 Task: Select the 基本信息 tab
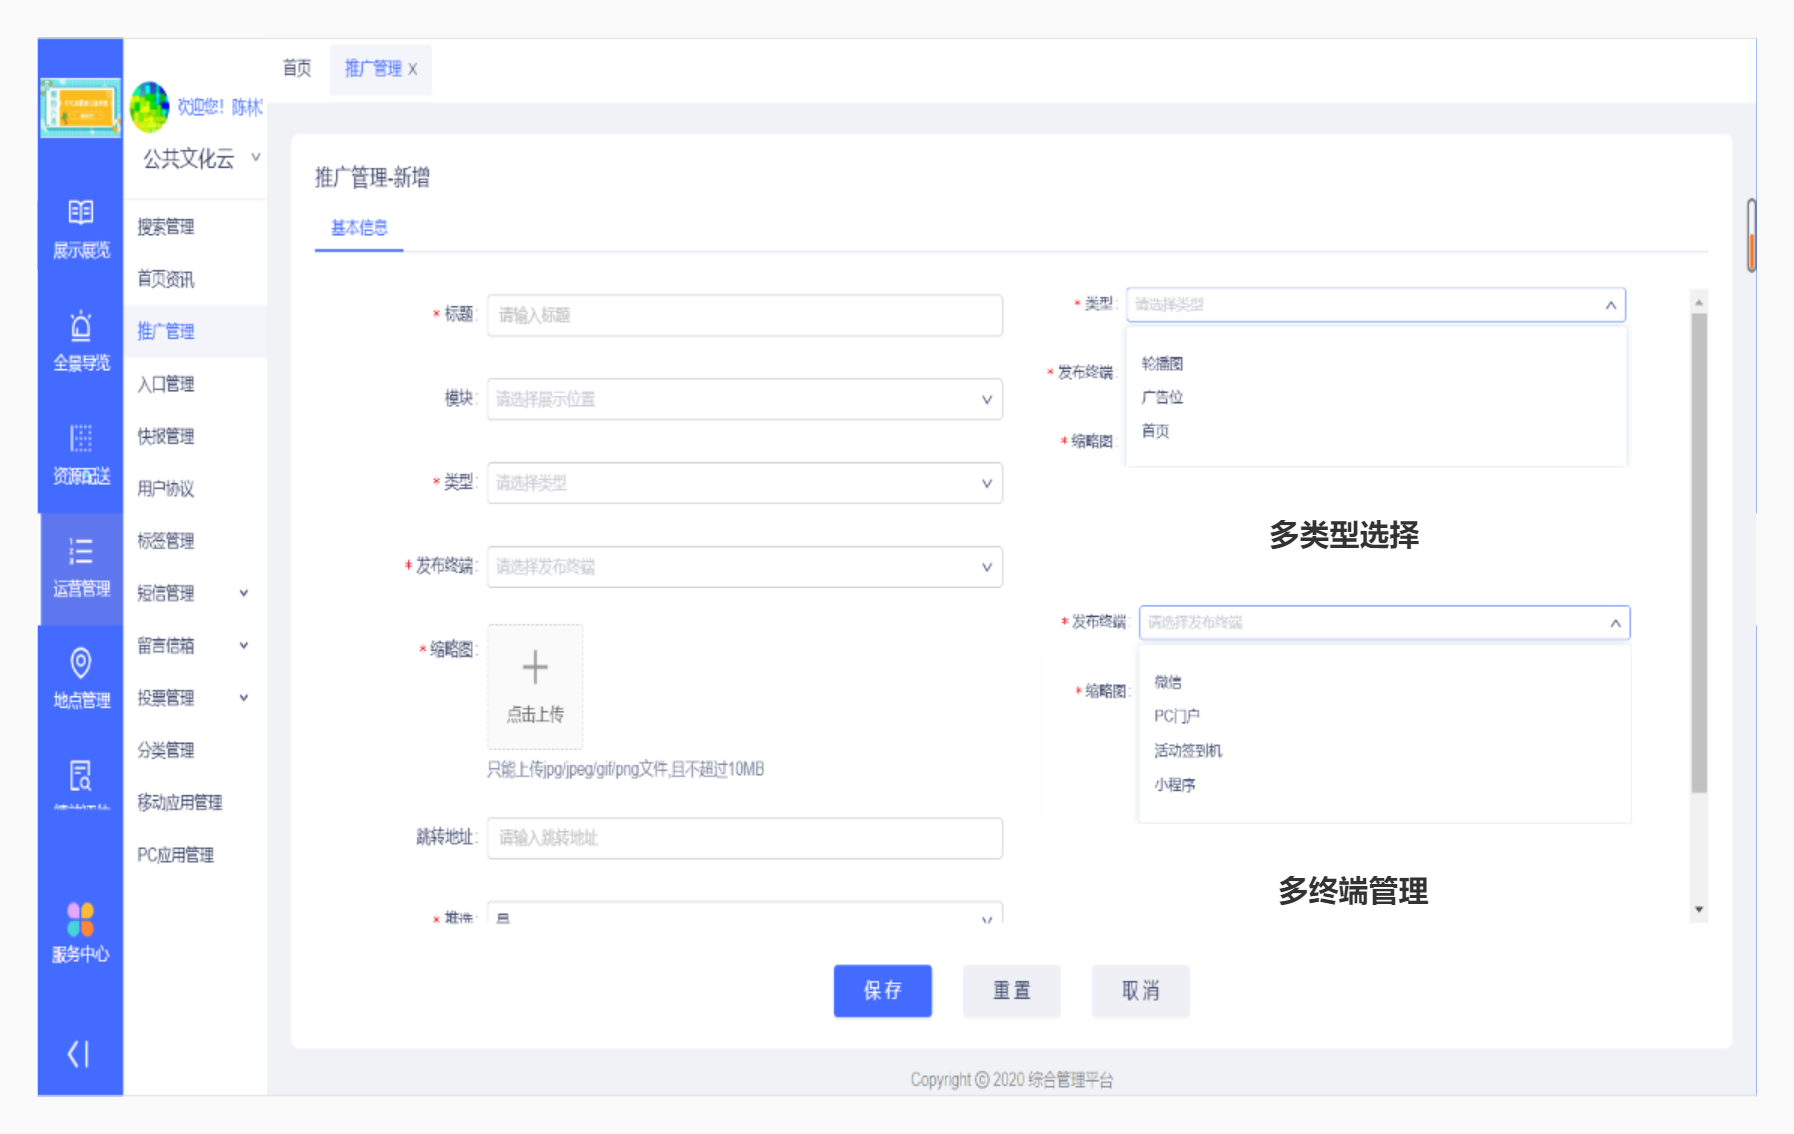359,228
